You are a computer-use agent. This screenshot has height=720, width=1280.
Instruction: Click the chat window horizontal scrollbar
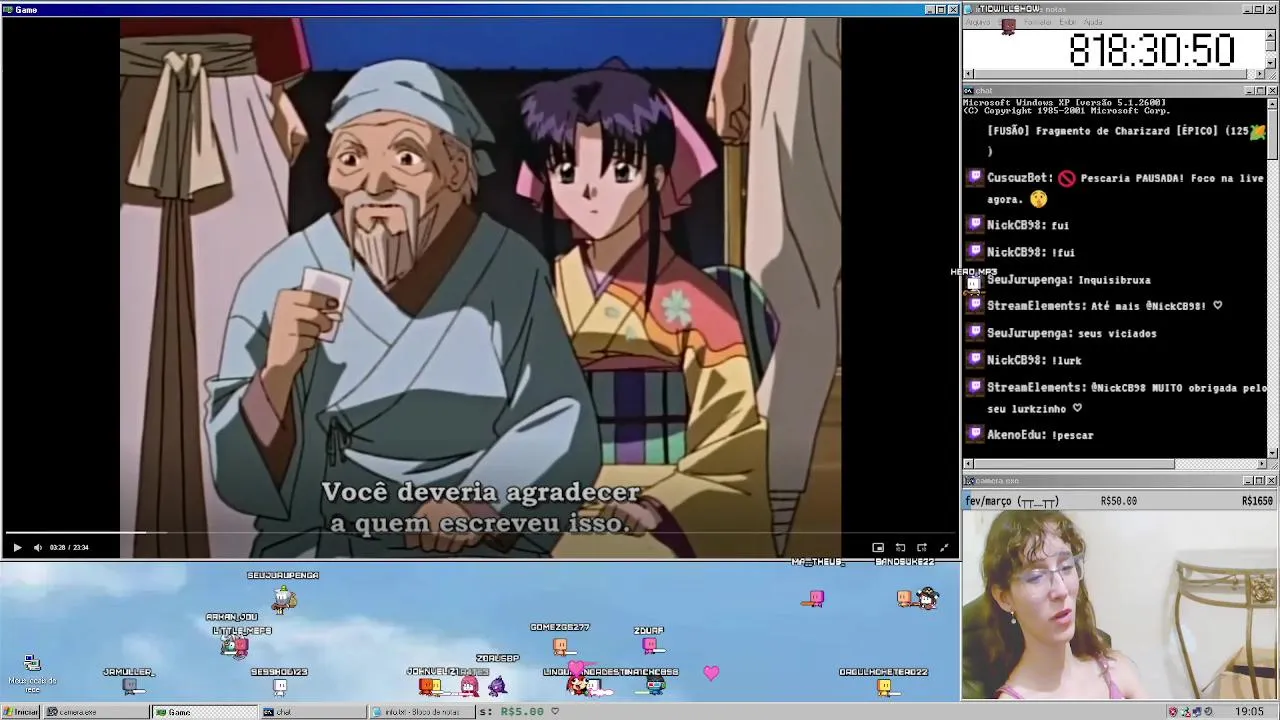(1115, 464)
